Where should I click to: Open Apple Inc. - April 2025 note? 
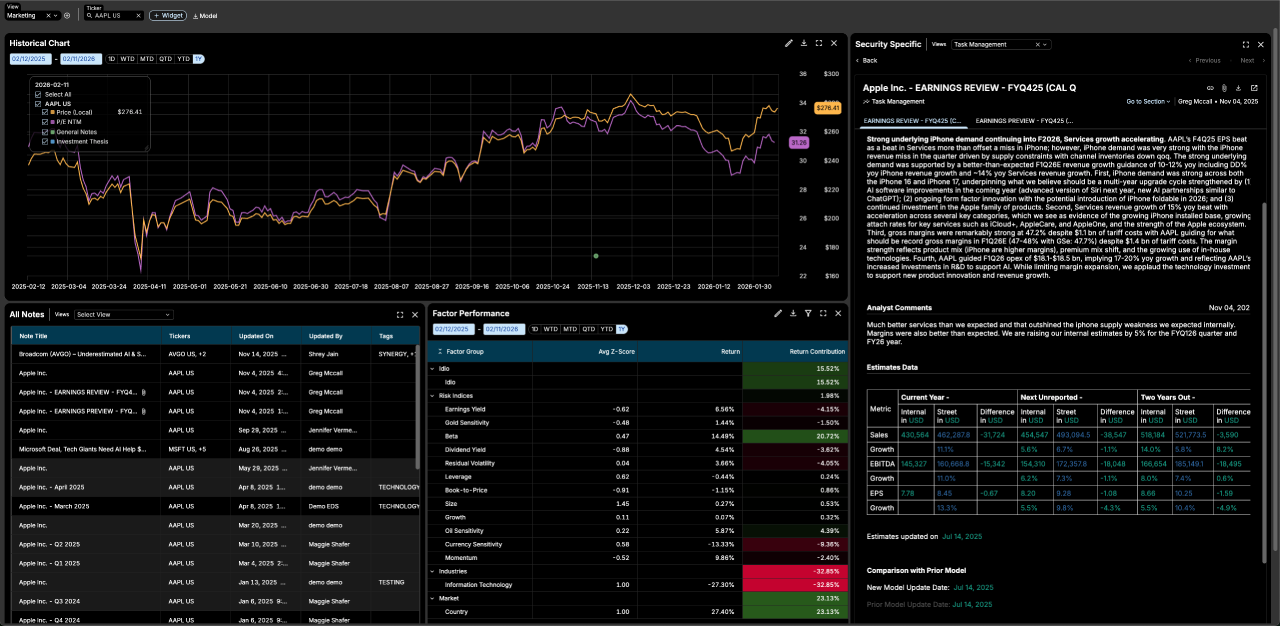click(x=215, y=487)
